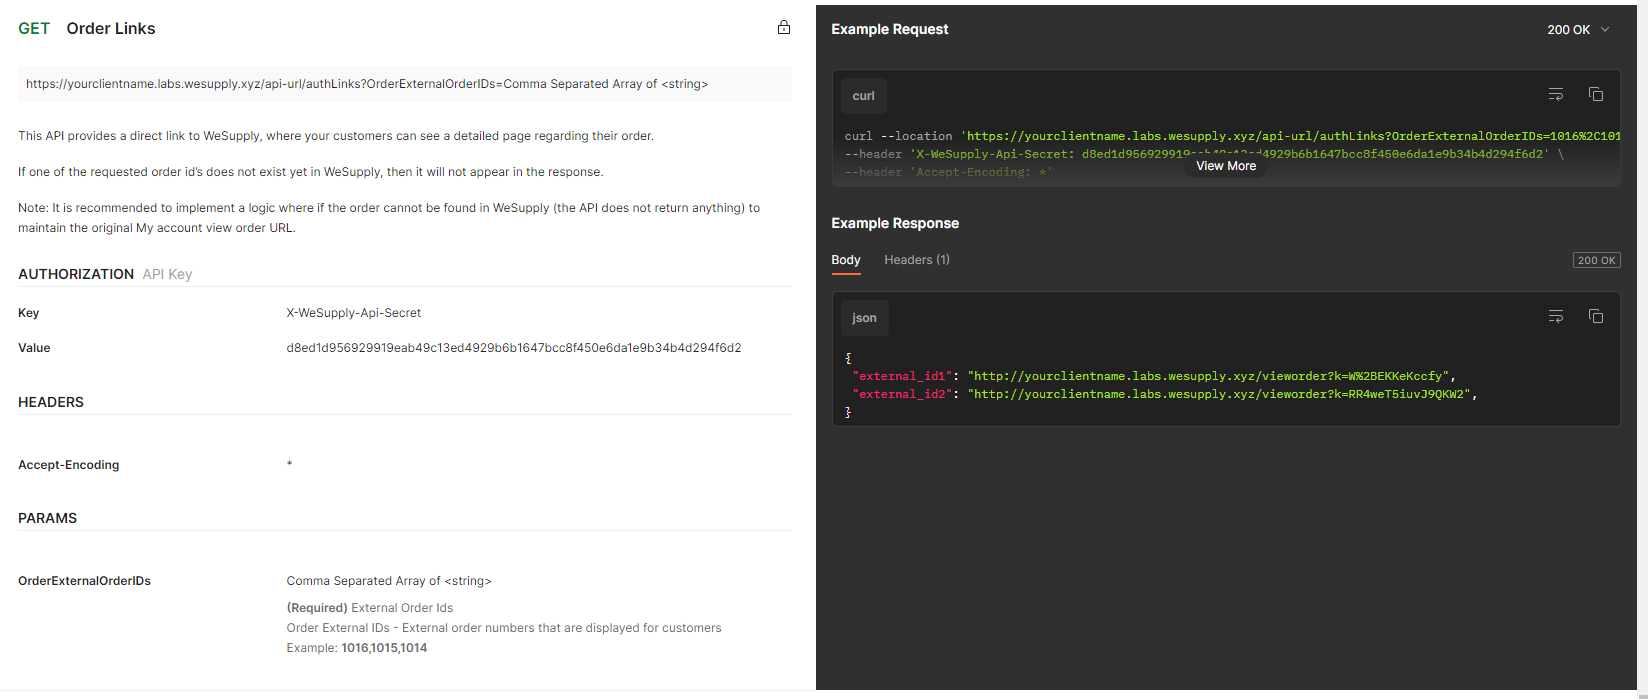Screen dimensions: 1648x699
Task: Click the authLinks request URL field
Action: click(405, 84)
